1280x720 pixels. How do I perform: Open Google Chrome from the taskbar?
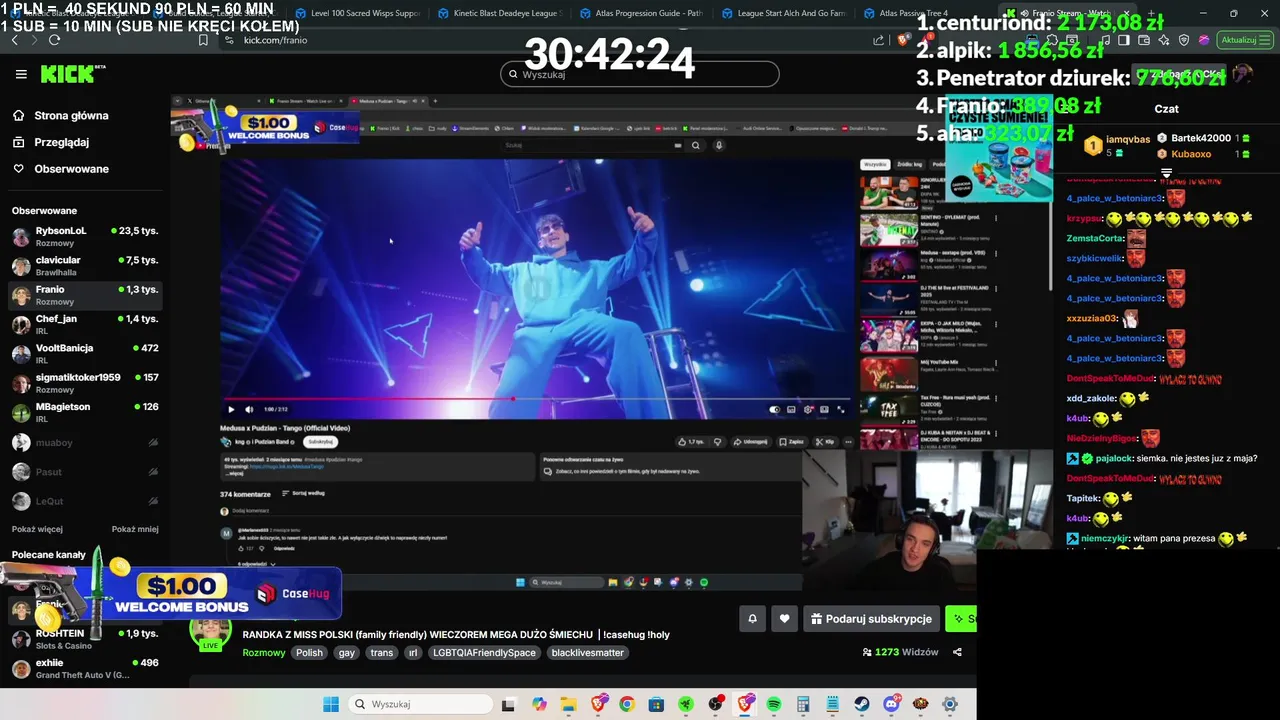pos(627,704)
